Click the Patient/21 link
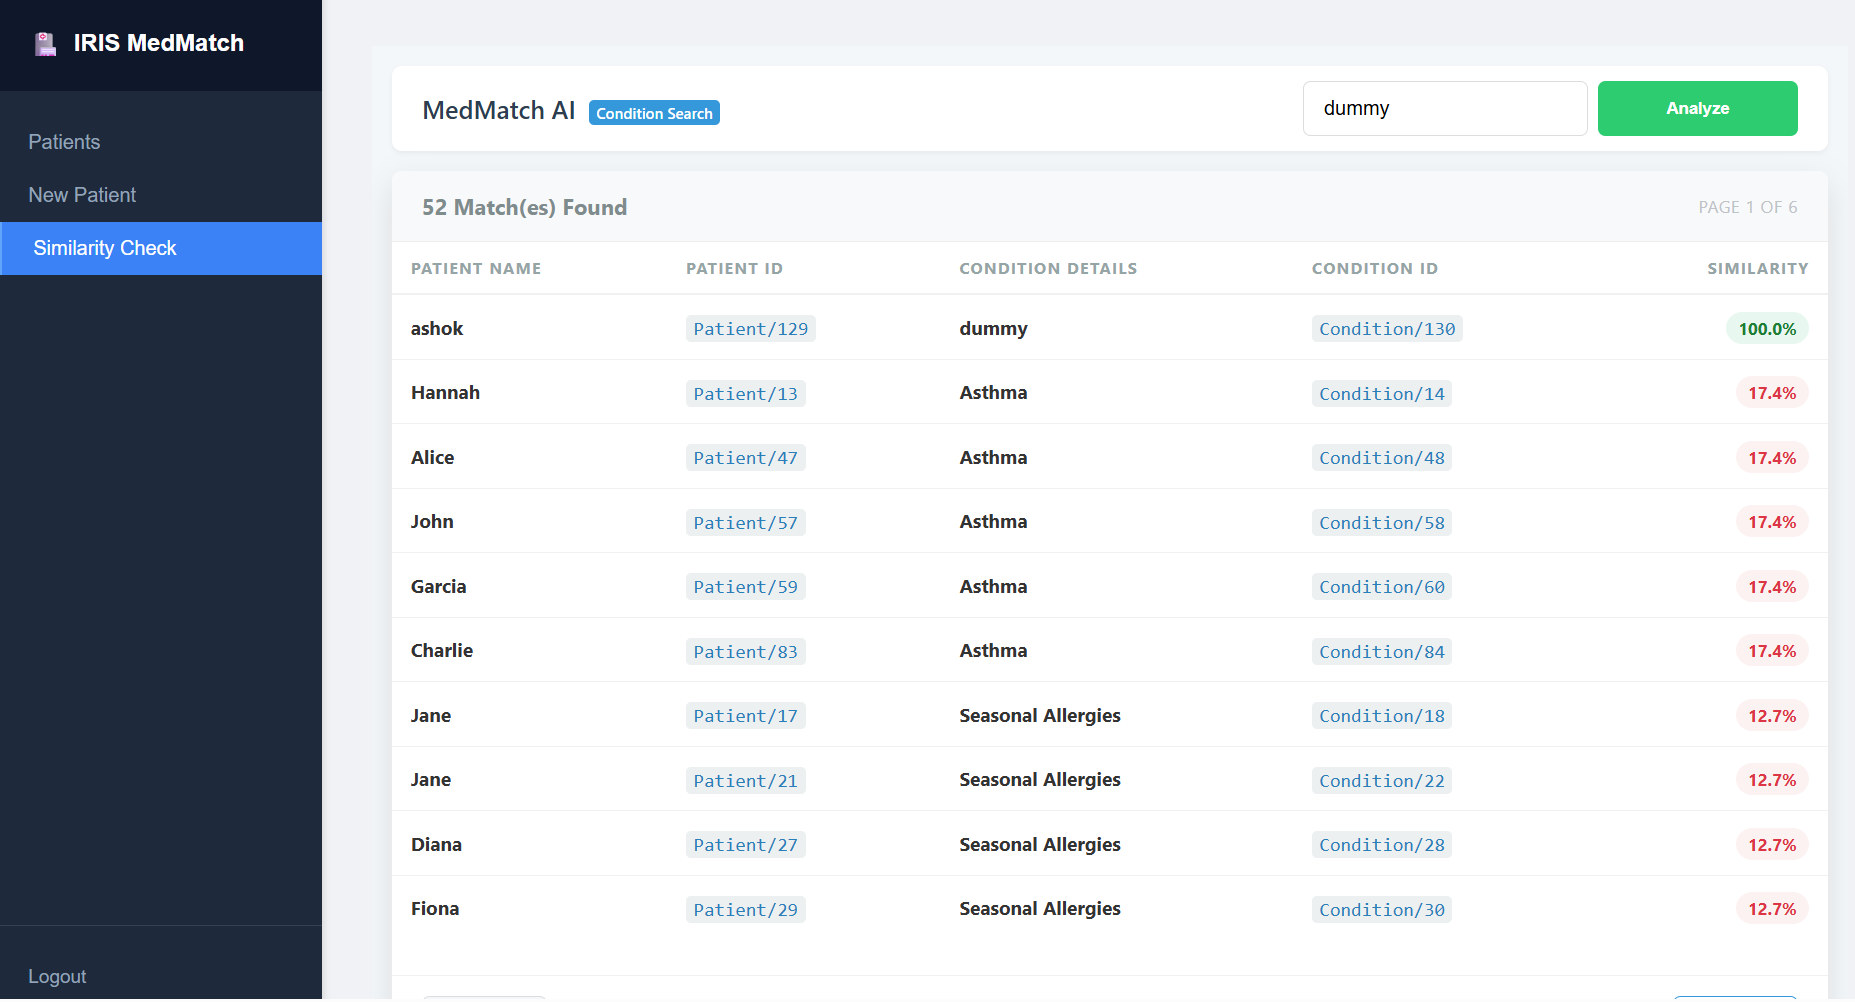The width and height of the screenshot is (1855, 1002). coord(745,781)
